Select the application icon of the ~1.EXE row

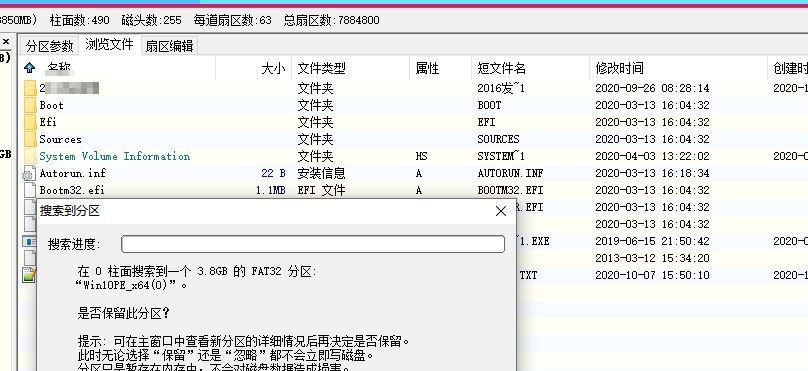pyautogui.click(x=29, y=241)
